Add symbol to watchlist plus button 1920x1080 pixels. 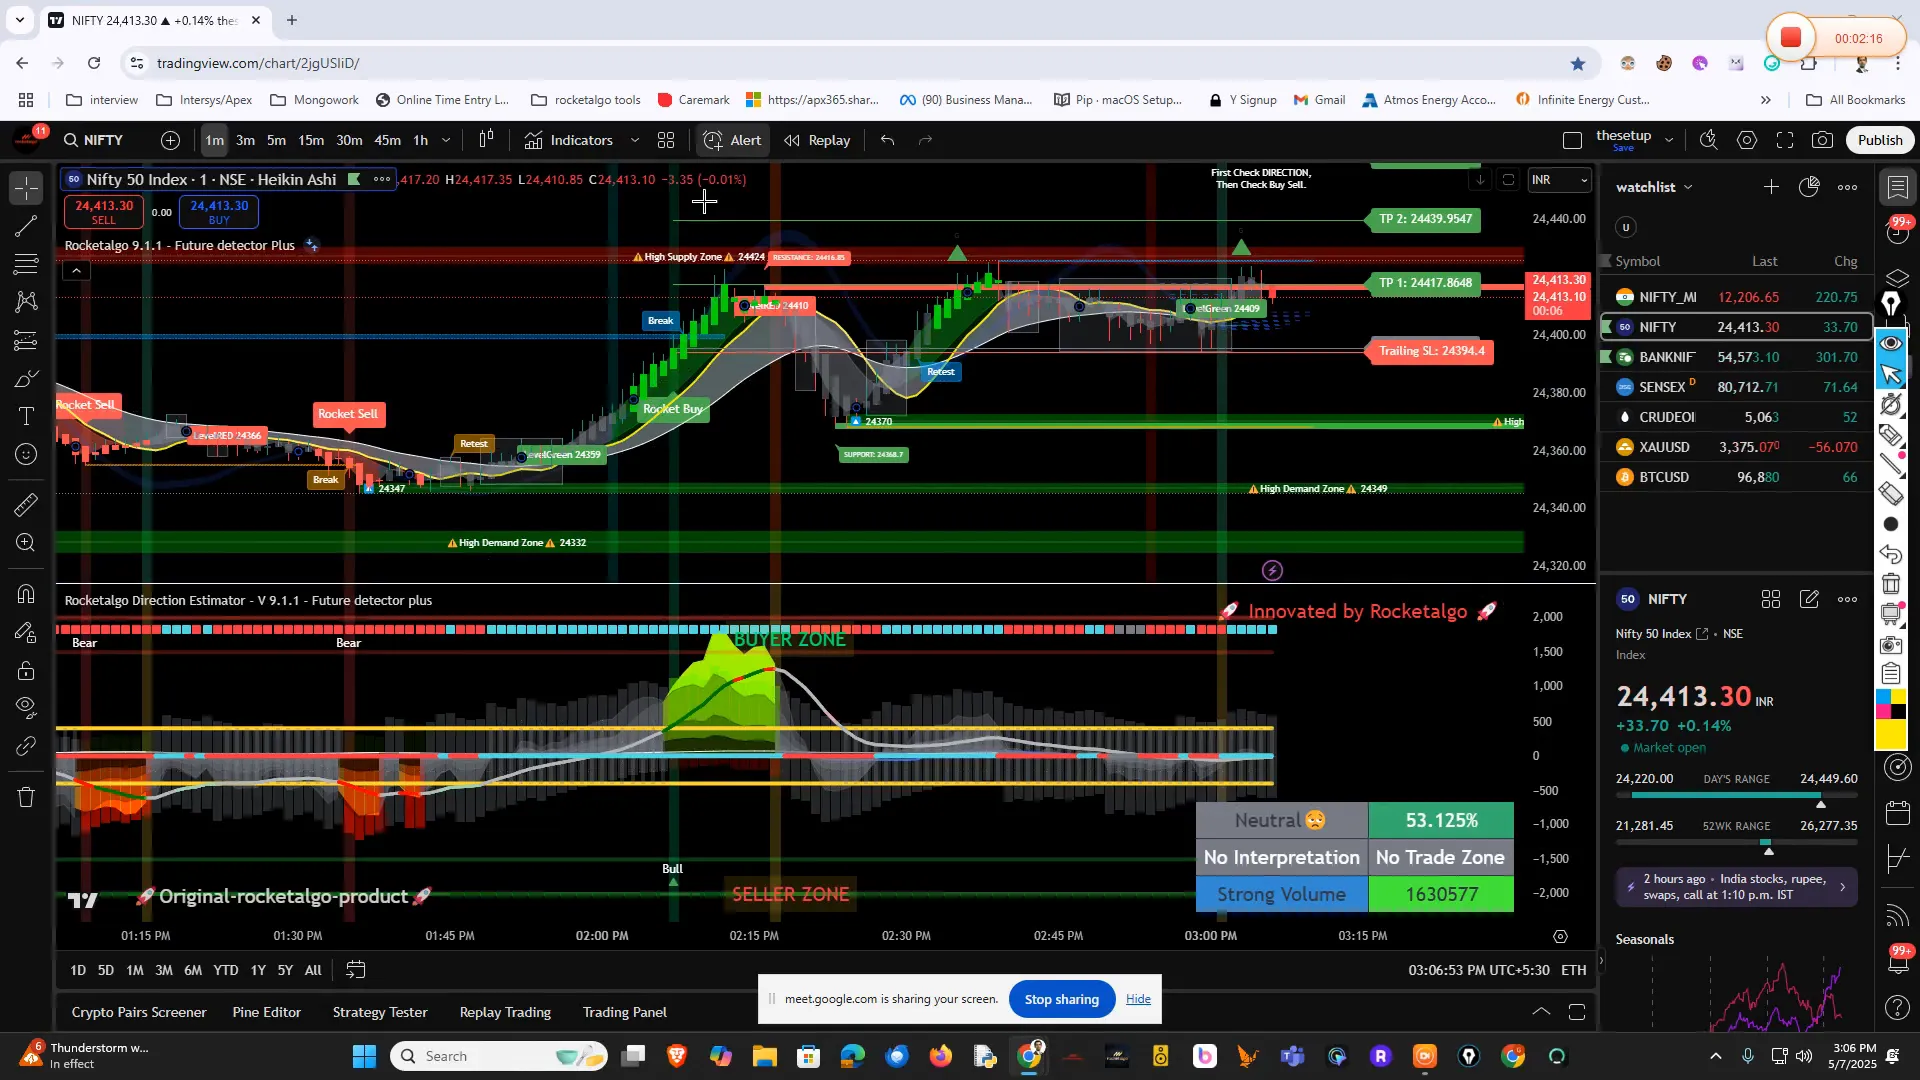coord(1771,187)
